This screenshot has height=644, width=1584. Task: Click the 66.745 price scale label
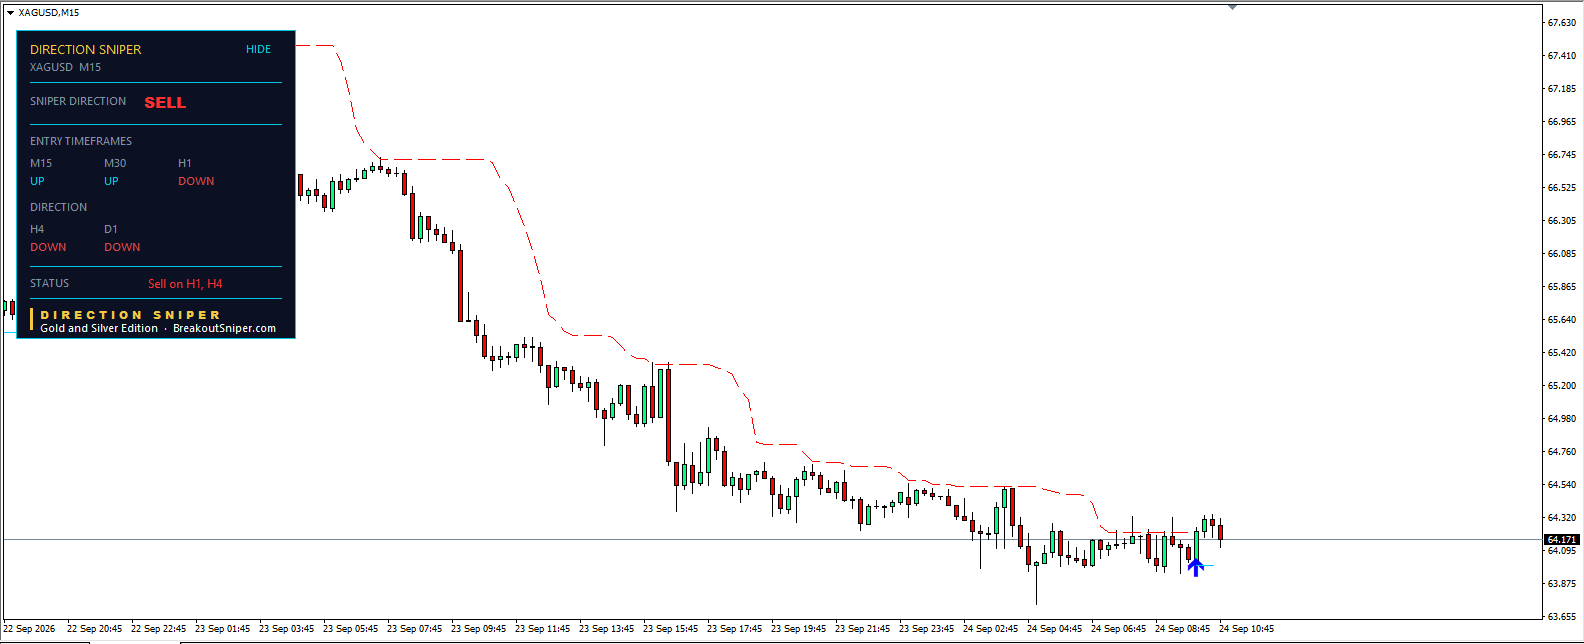point(1561,154)
